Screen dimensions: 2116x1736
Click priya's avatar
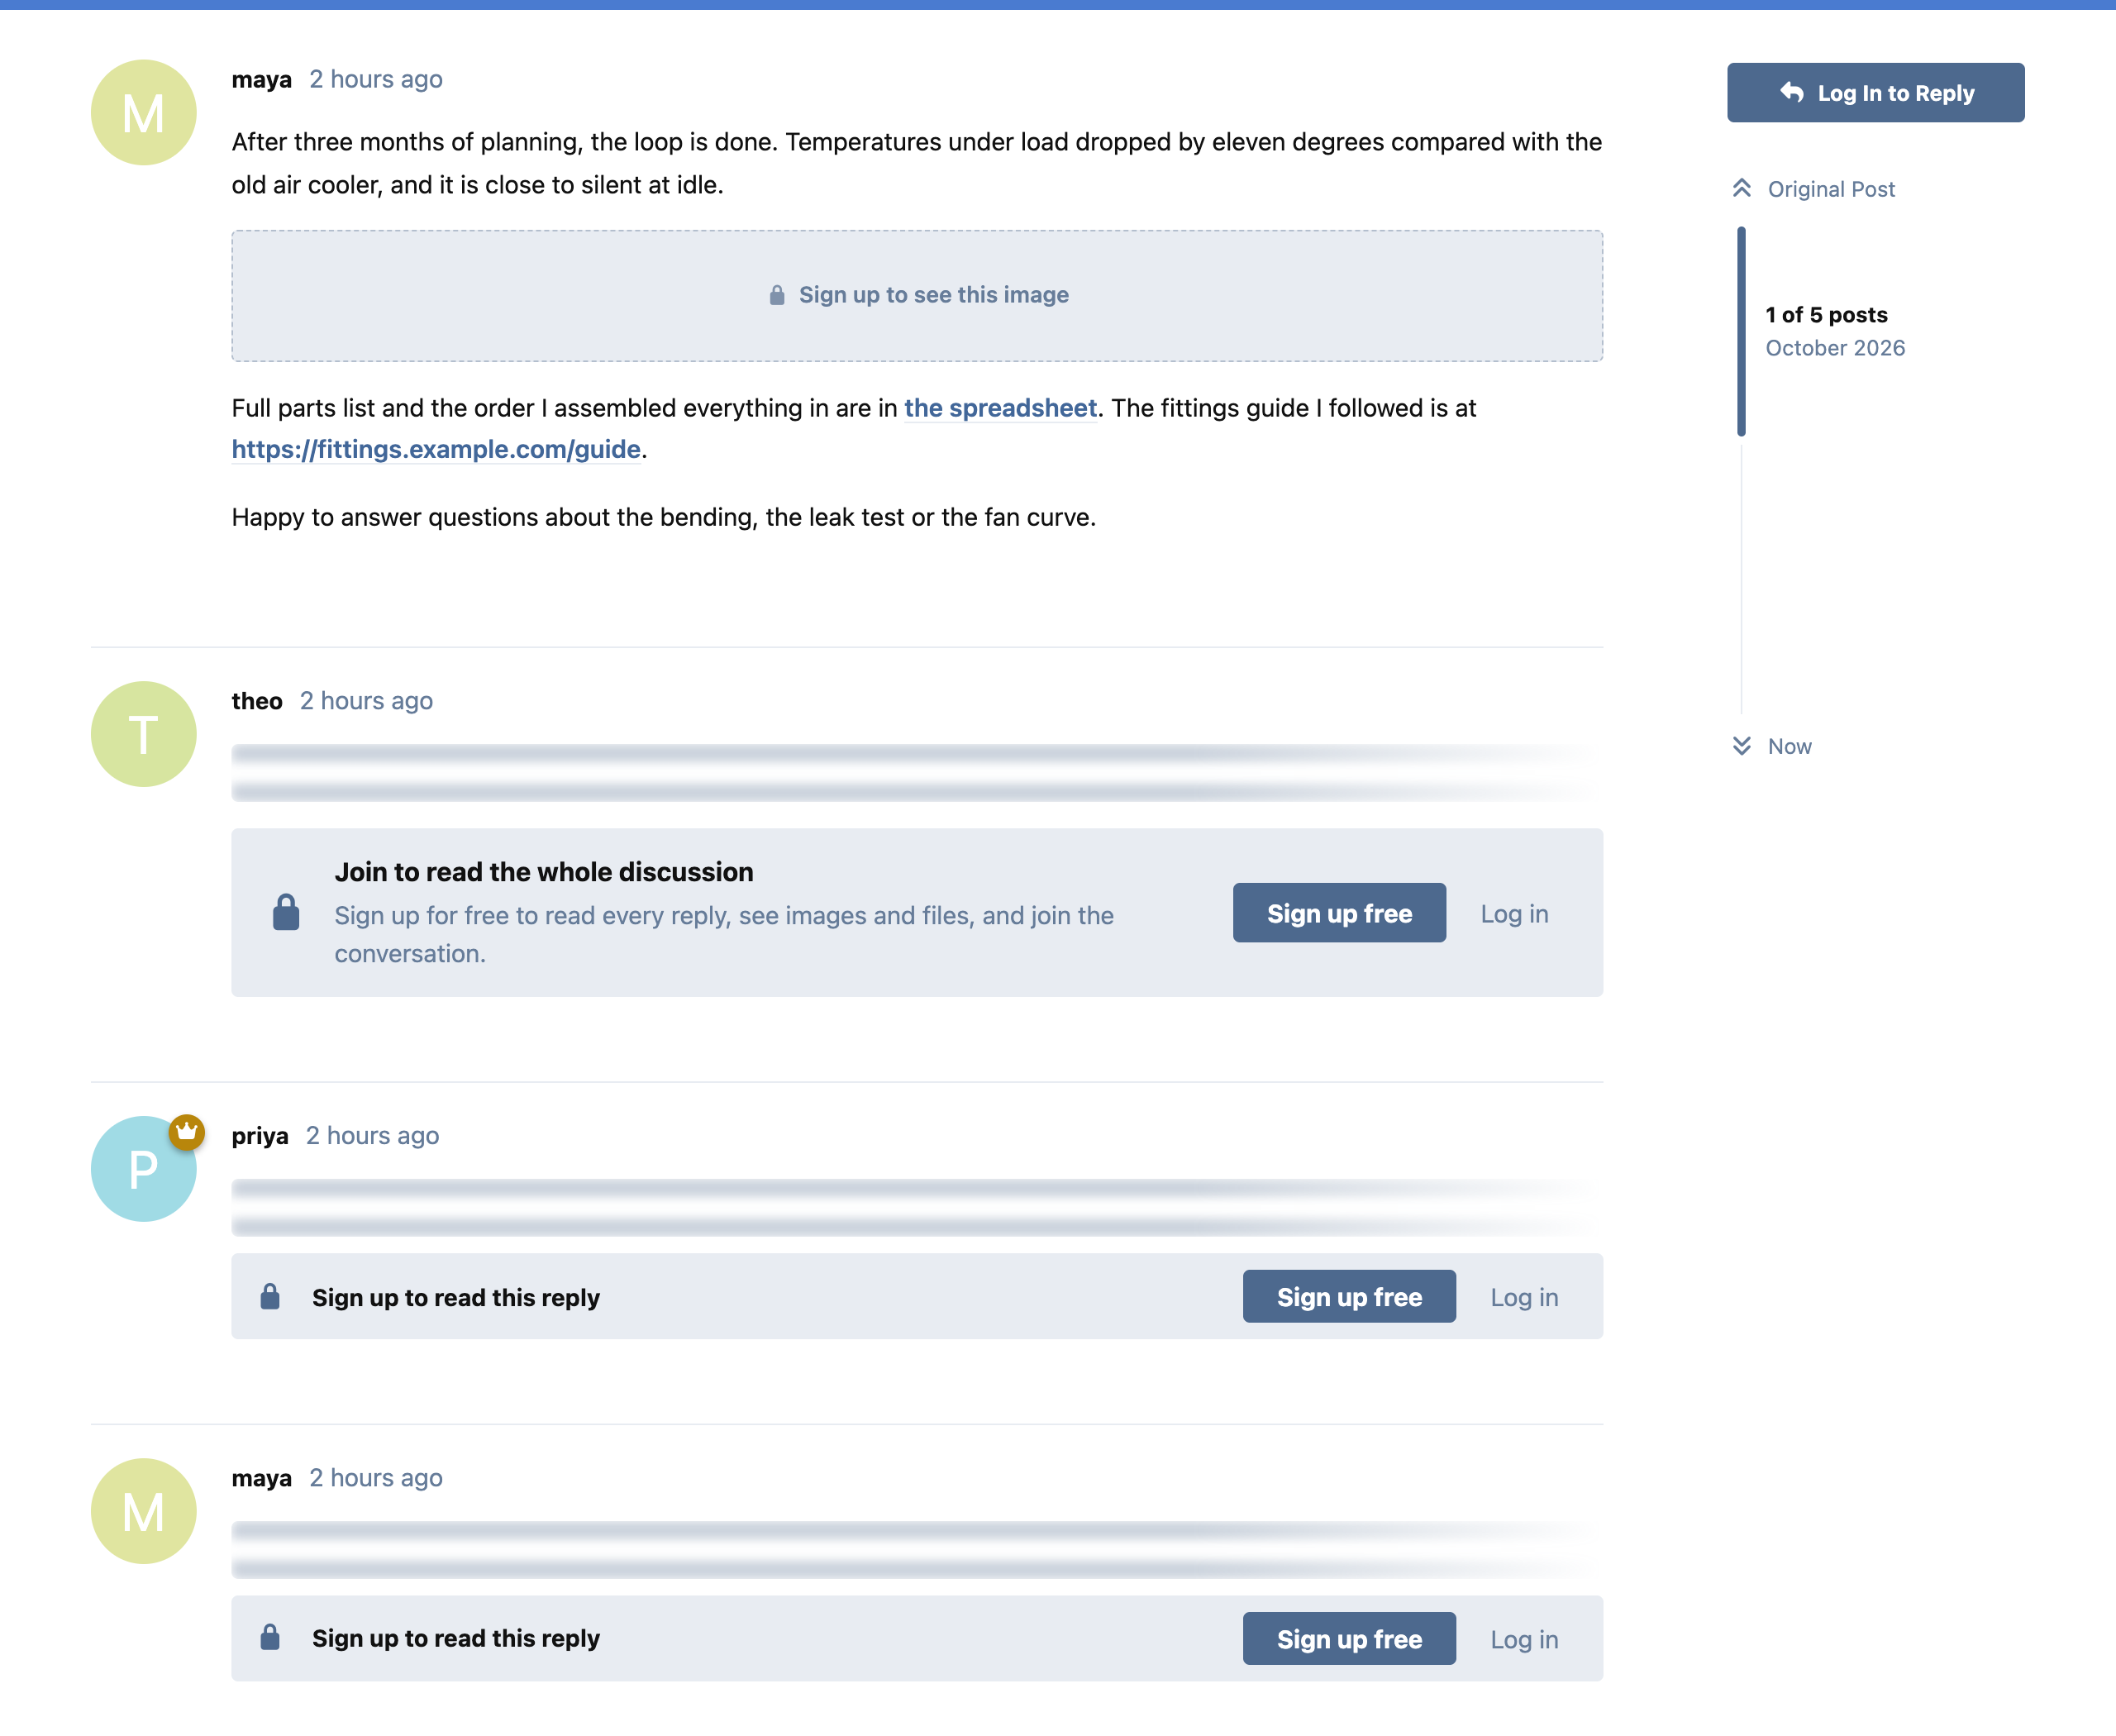144,1169
